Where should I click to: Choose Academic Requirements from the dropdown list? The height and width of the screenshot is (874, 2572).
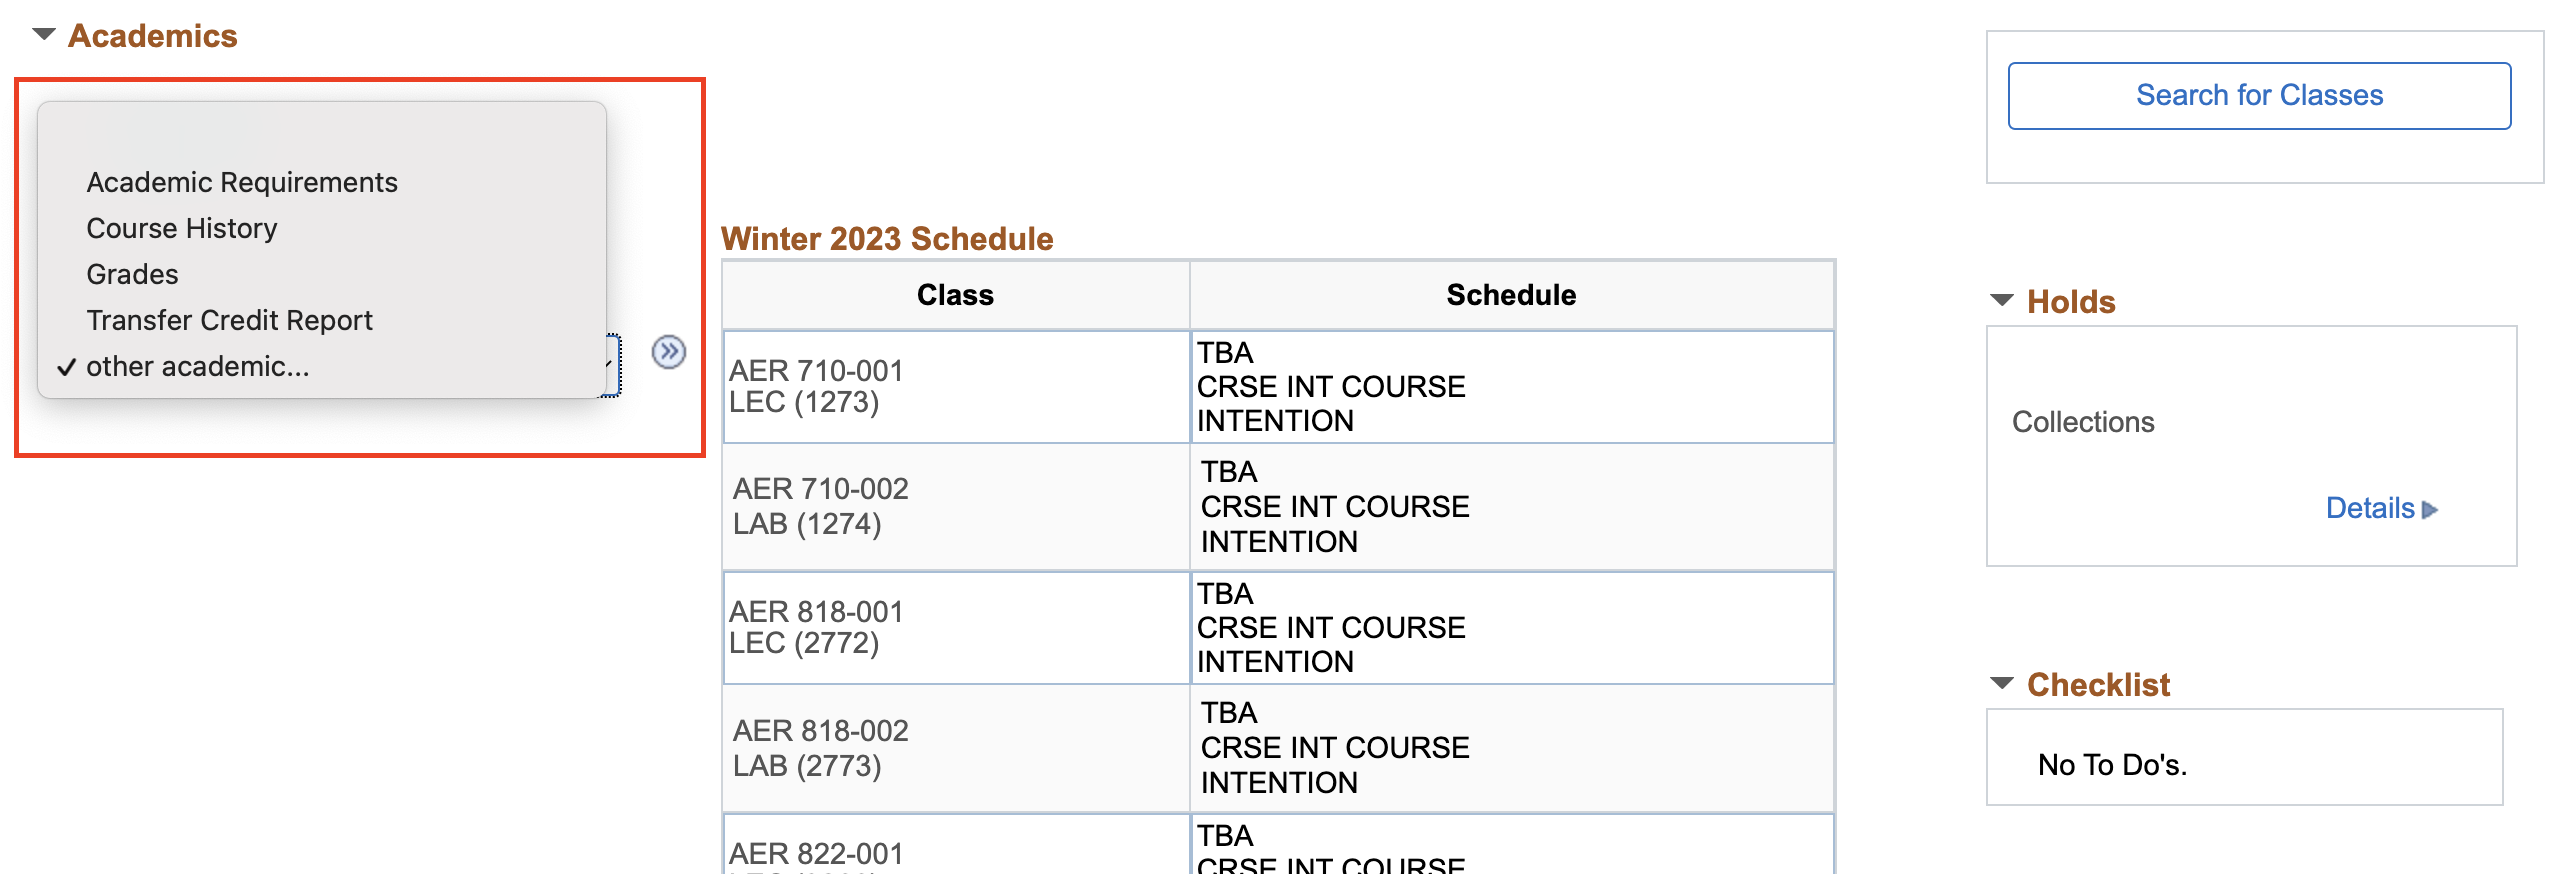[242, 182]
